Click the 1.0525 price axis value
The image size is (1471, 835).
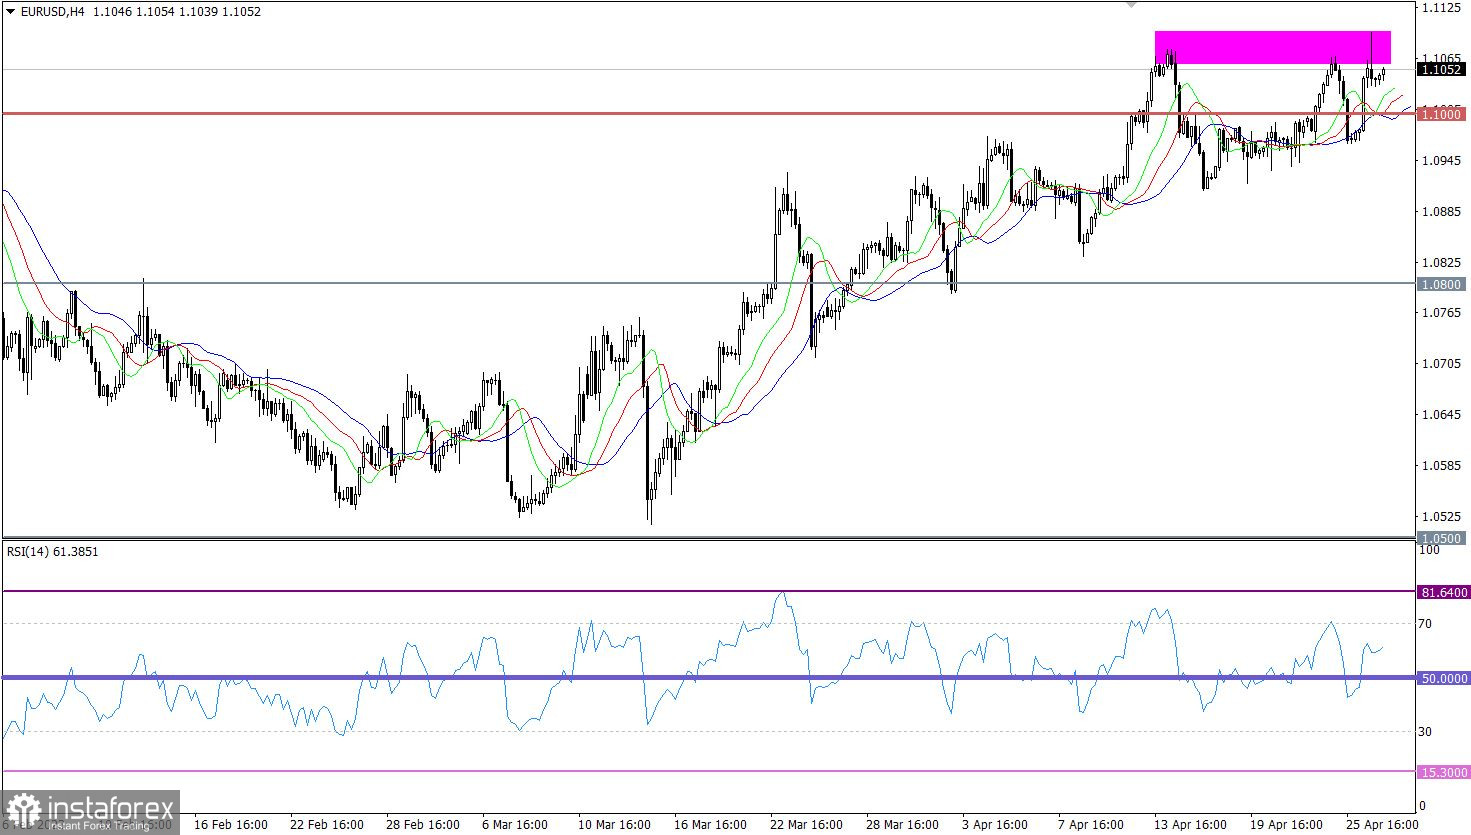tap(1441, 516)
